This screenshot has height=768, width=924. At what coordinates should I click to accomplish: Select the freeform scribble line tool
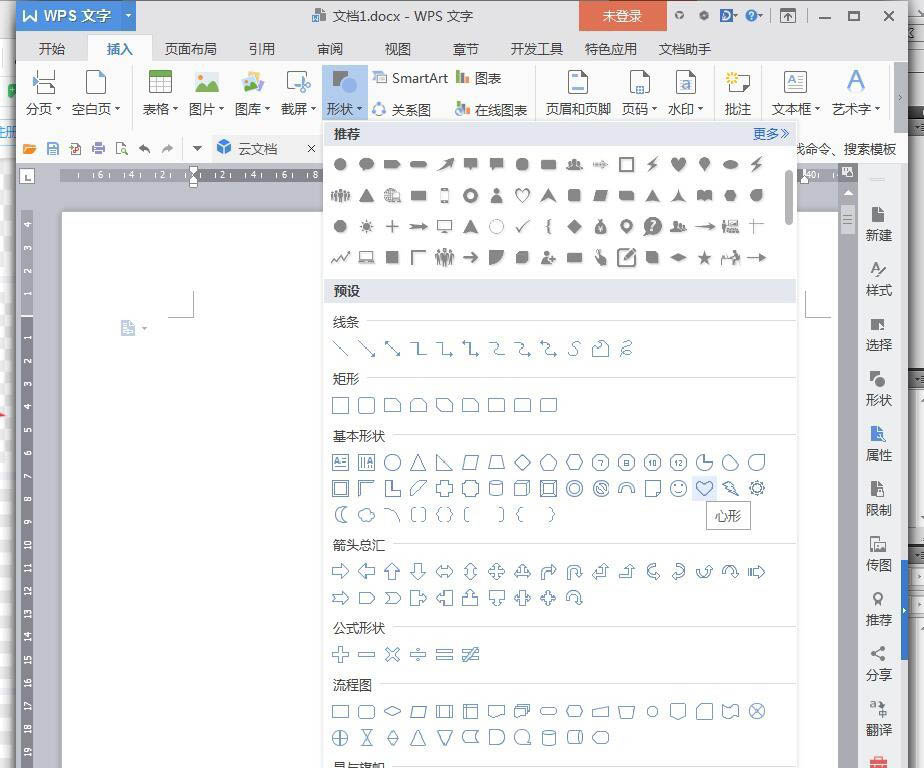pos(626,349)
